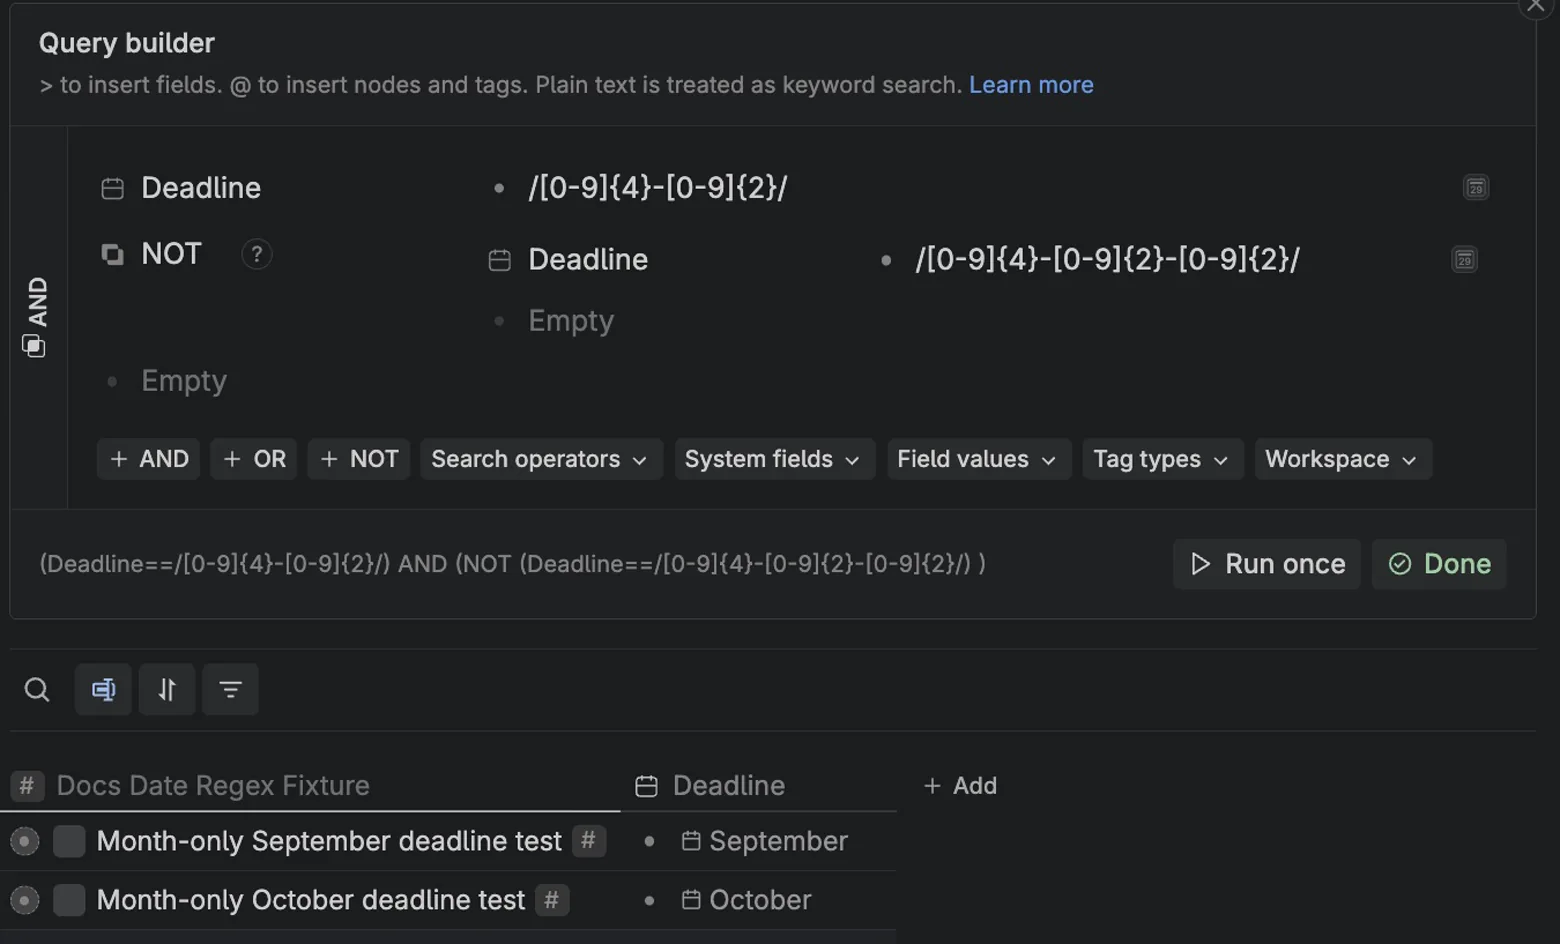This screenshot has height=944, width=1560.
Task: Edit the NOT Deadline regex value
Action: (1108, 260)
